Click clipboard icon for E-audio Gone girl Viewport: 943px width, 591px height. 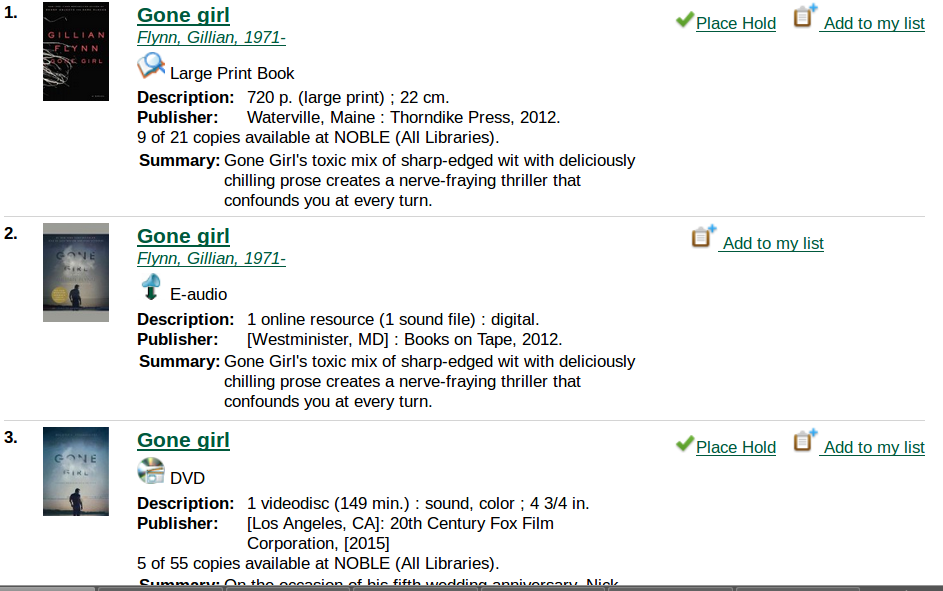(704, 236)
